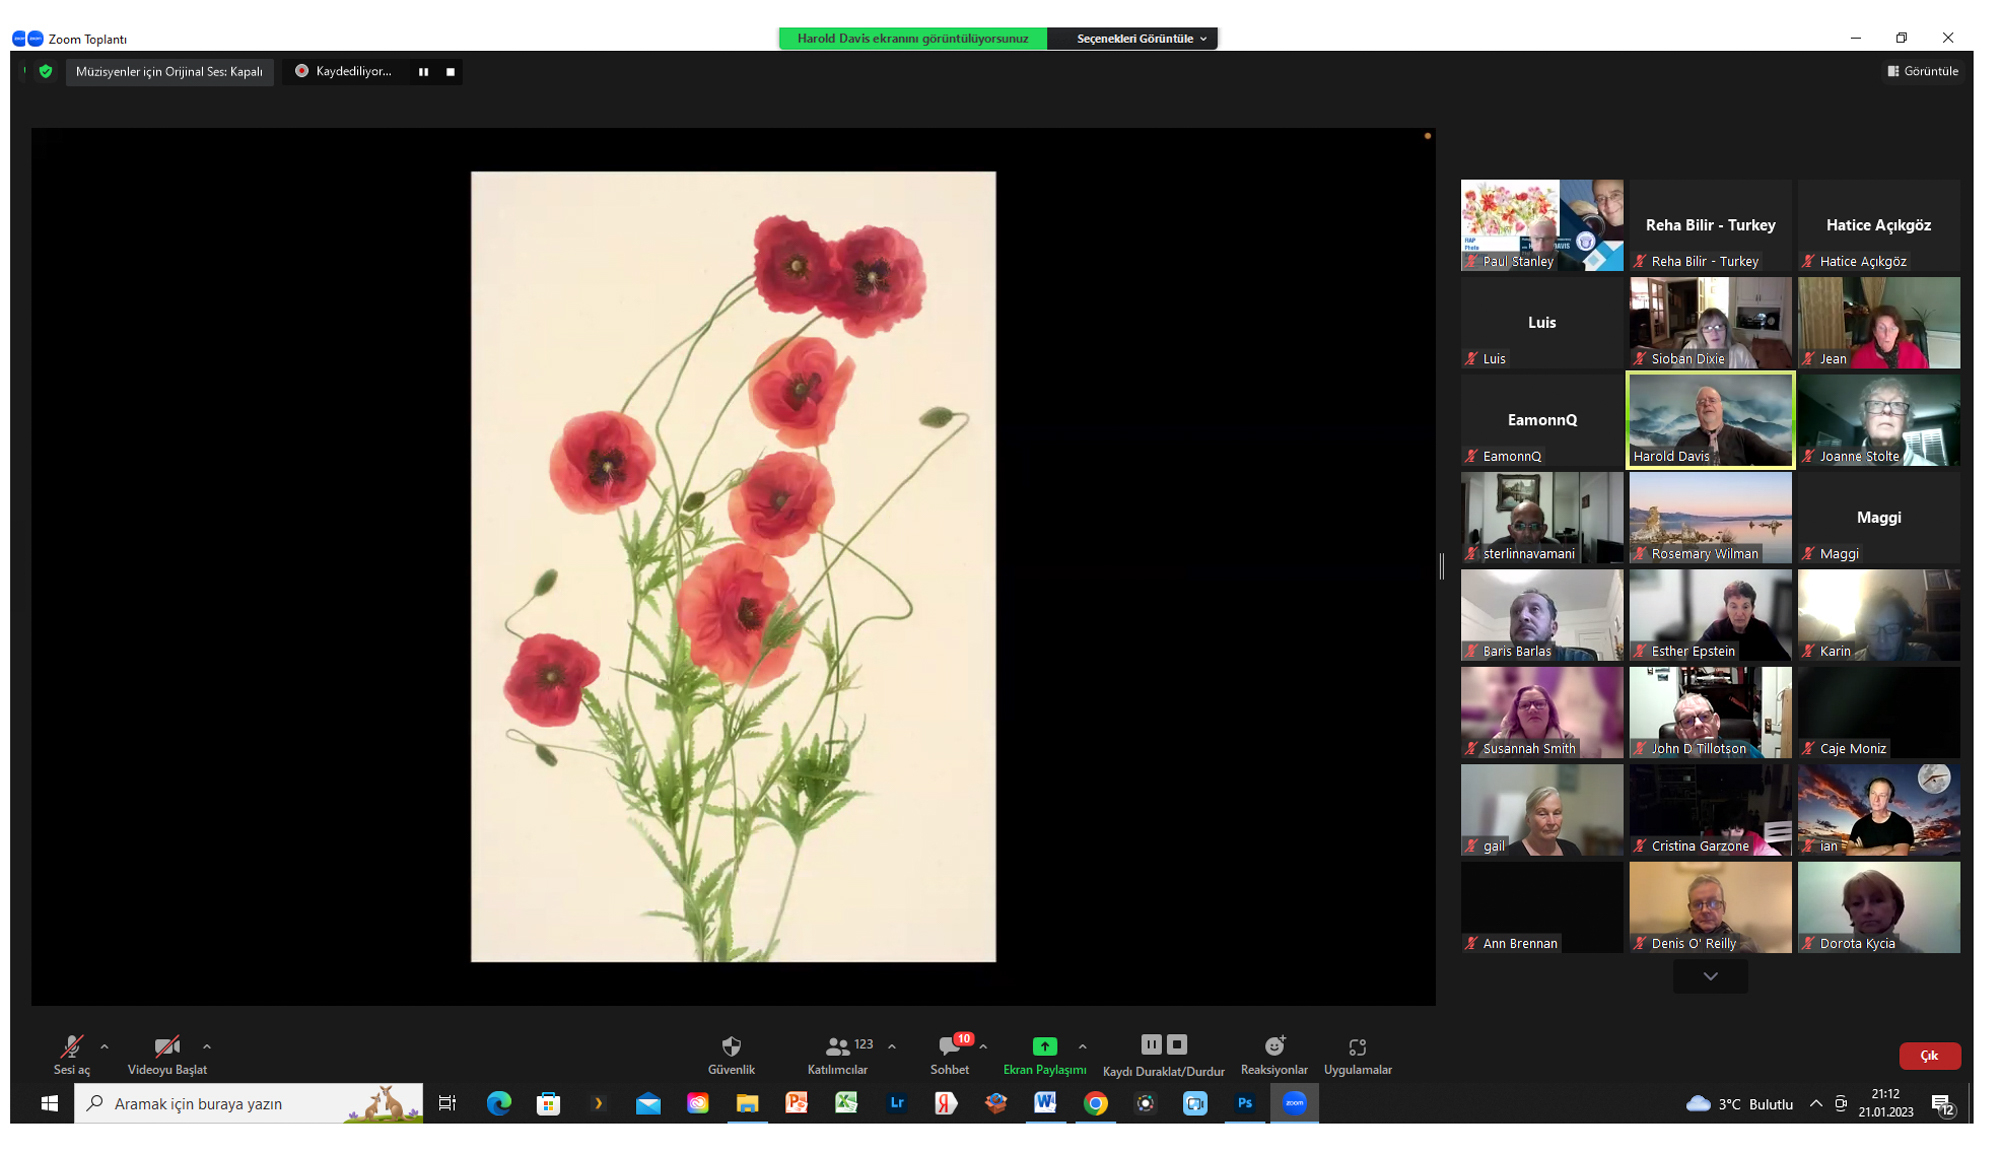
Task: Open Excel from taskbar
Action: pyautogui.click(x=847, y=1103)
